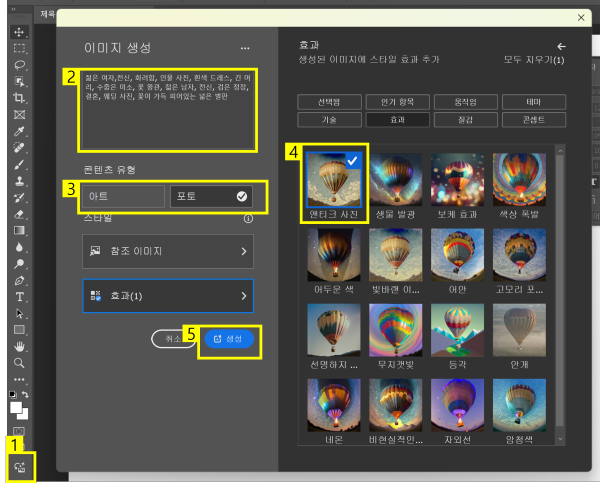600x483 pixels.
Task: Select the Eraser tool
Action: tap(19, 214)
